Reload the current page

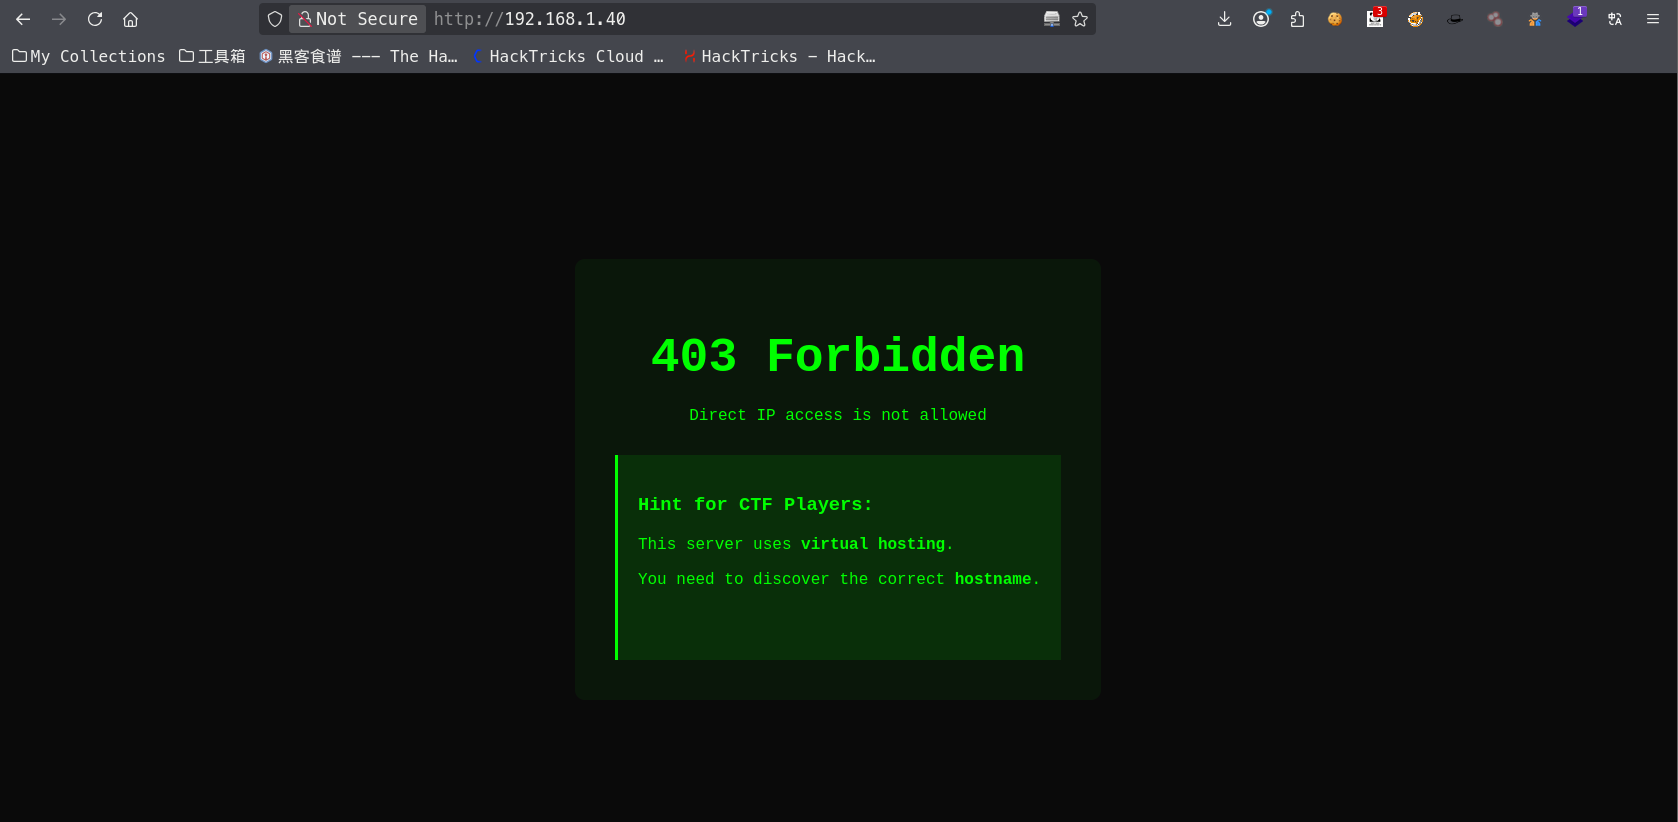[95, 19]
